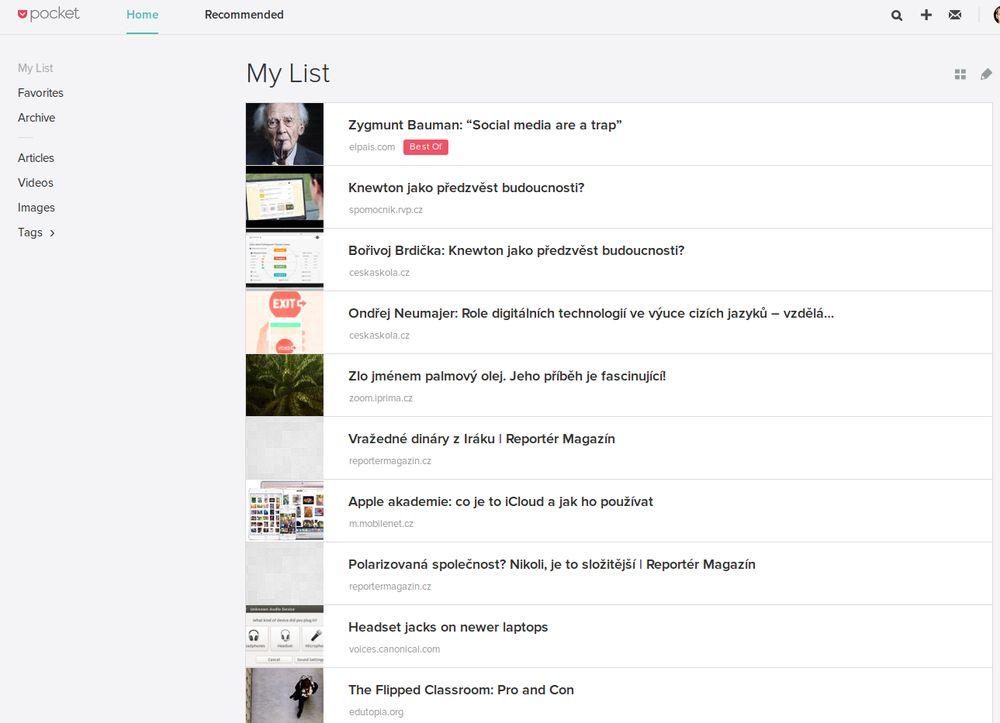Open the Recommended tab
1000x723 pixels.
pos(244,15)
